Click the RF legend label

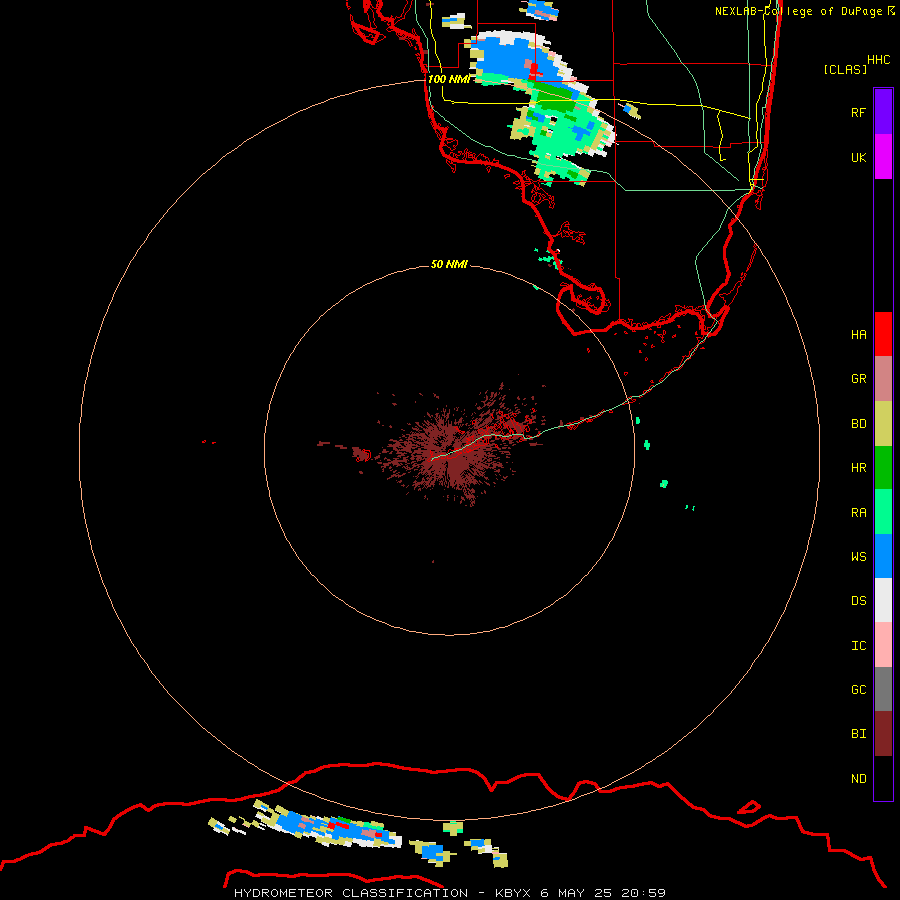pyautogui.click(x=858, y=112)
